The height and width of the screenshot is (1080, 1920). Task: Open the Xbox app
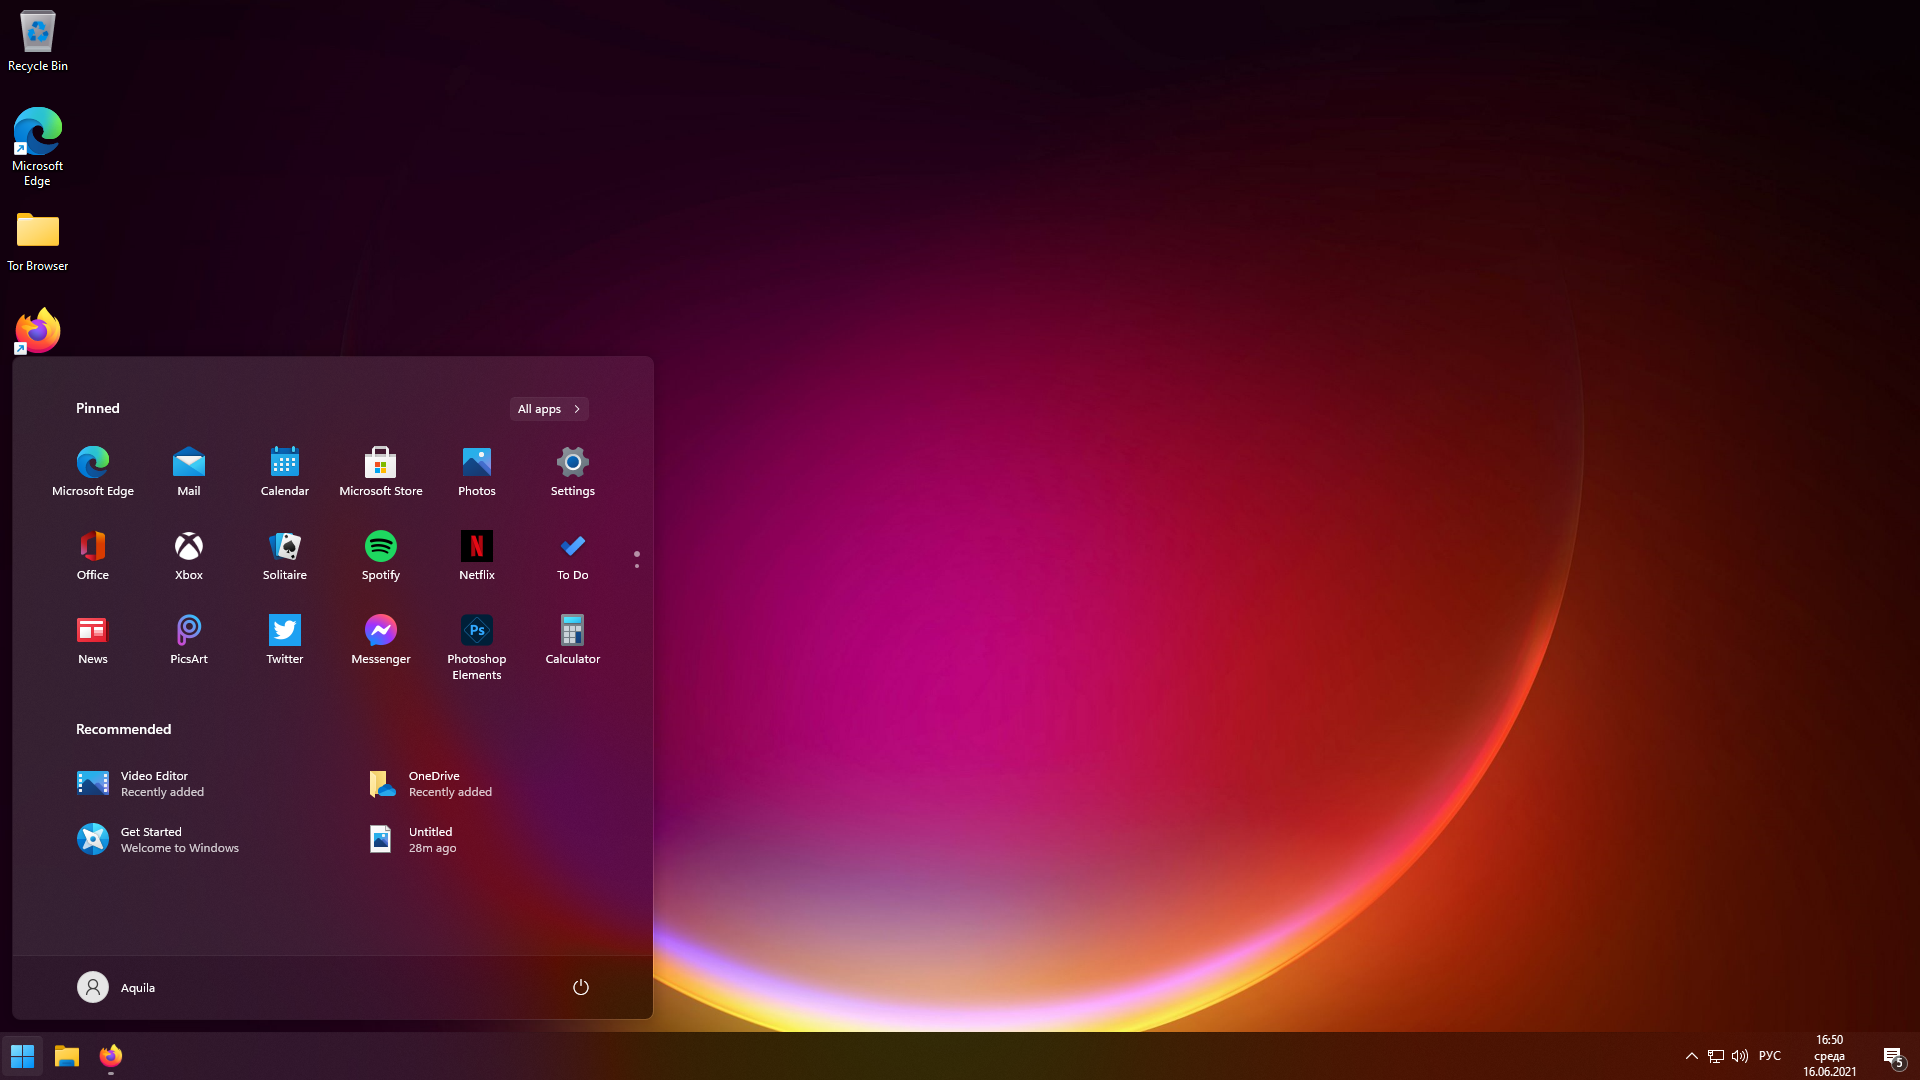pyautogui.click(x=188, y=554)
